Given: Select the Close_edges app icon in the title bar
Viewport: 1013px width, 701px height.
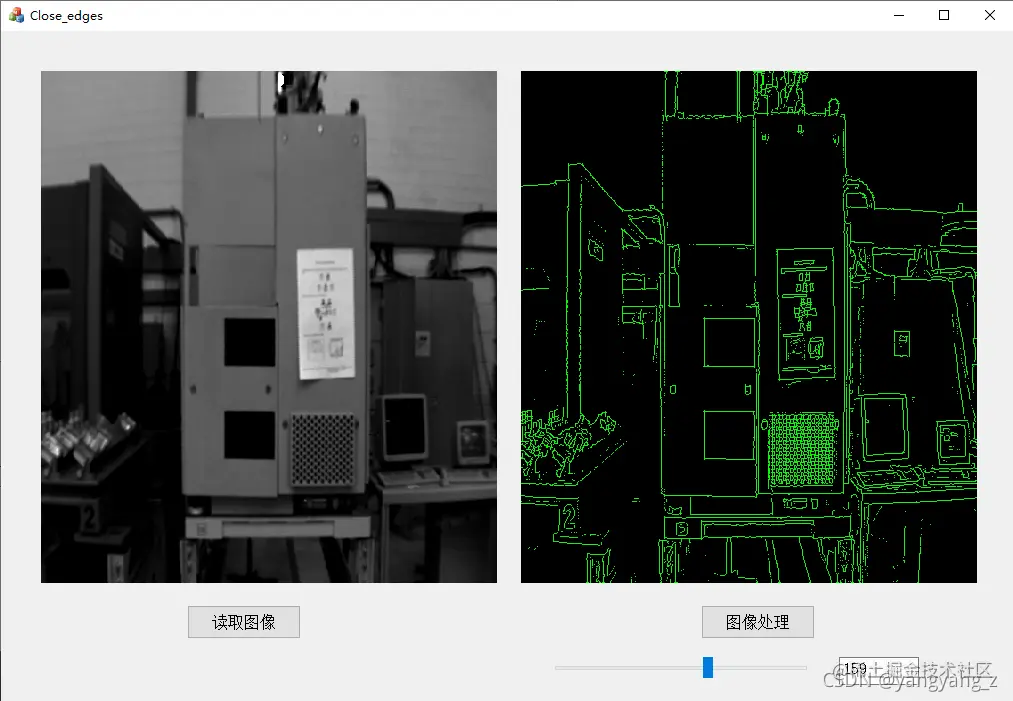Looking at the screenshot, I should (x=14, y=15).
